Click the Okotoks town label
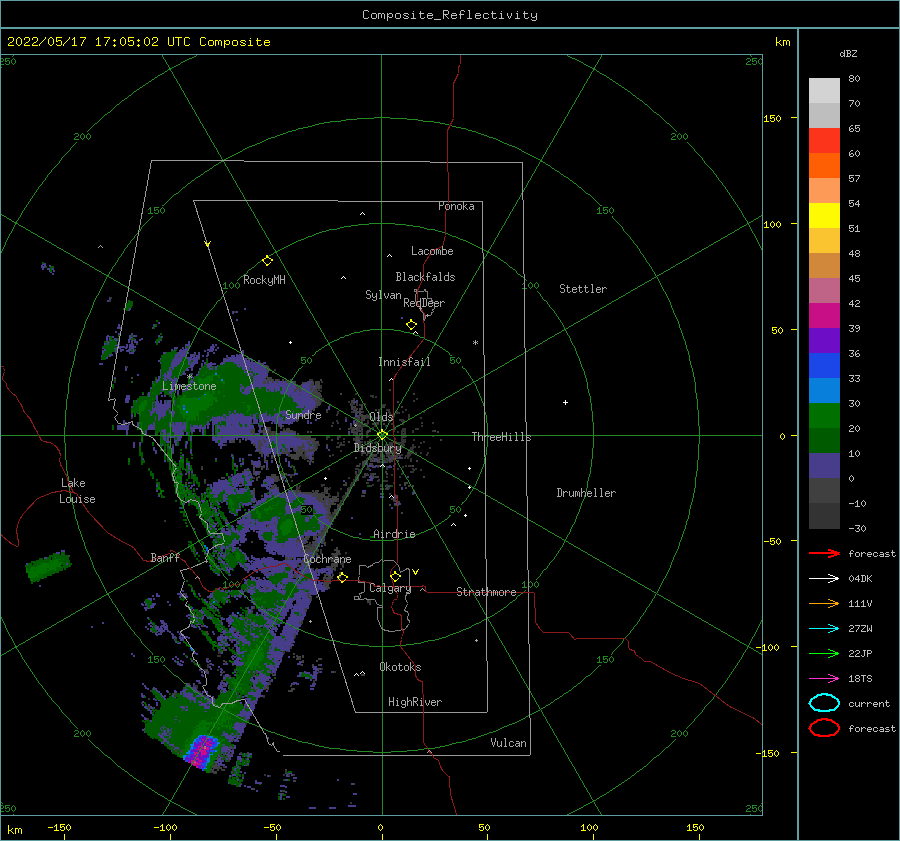The image size is (900, 841). click(400, 667)
